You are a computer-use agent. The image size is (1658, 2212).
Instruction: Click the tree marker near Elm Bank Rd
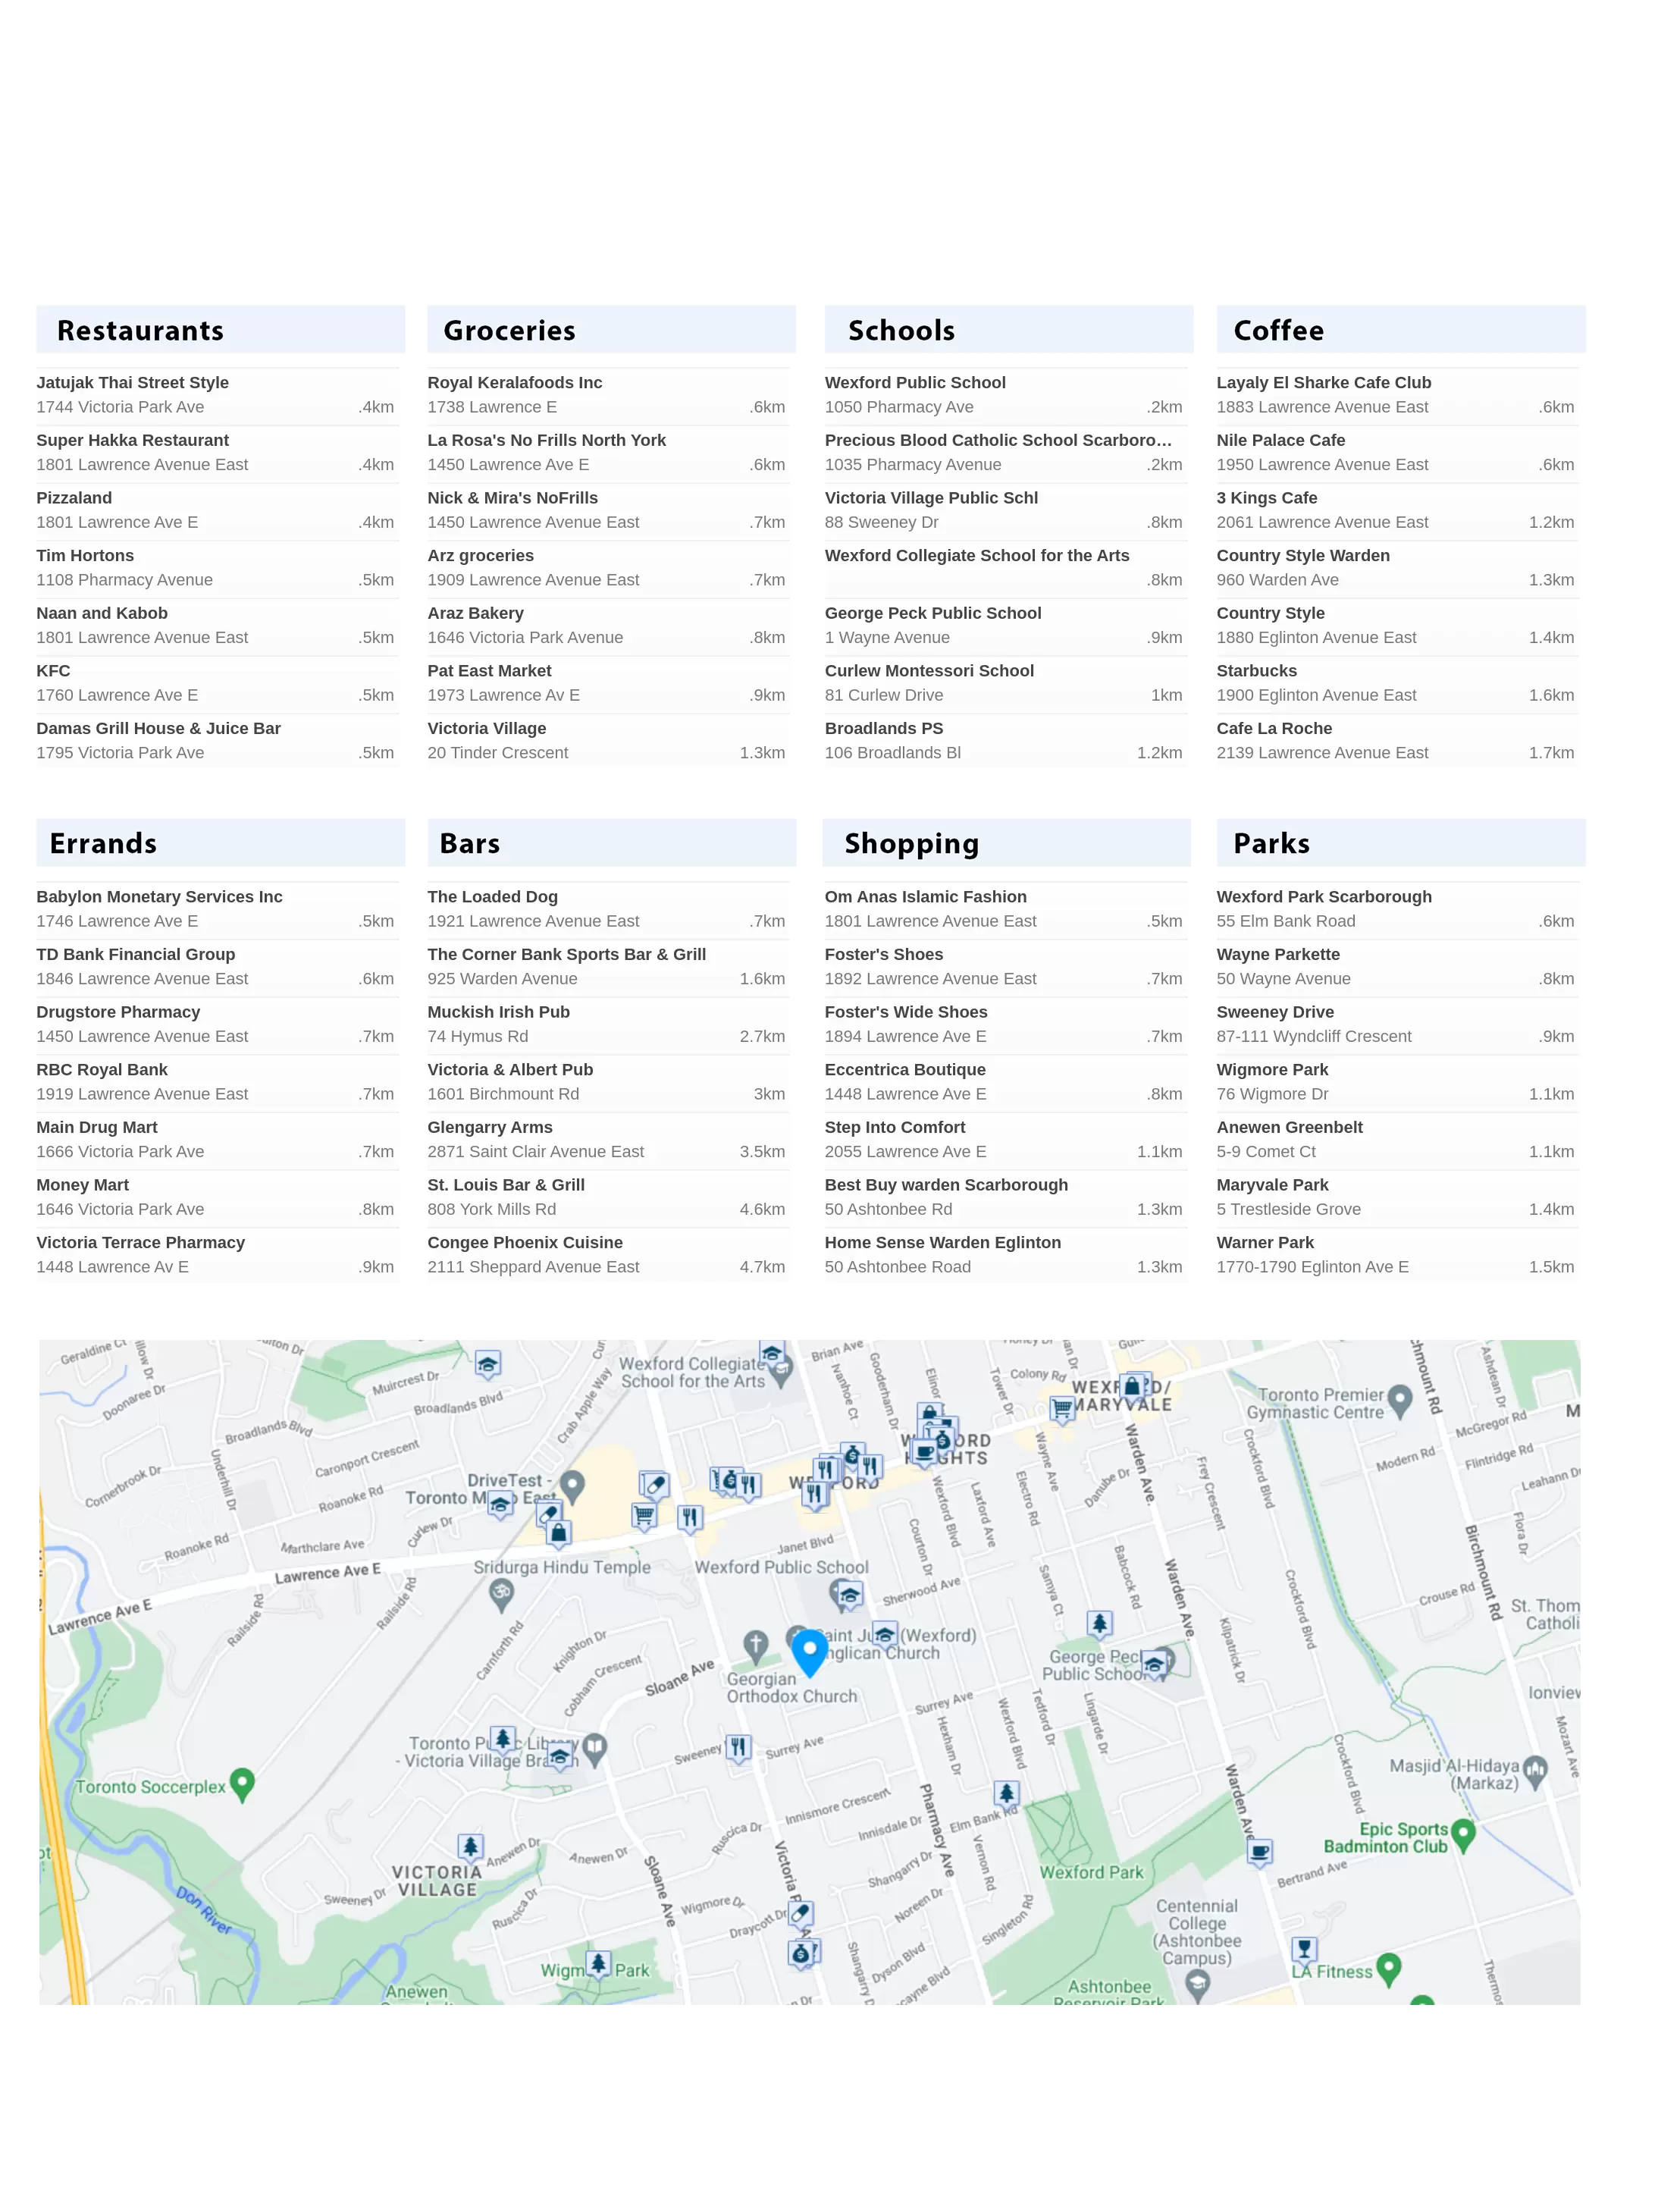click(x=1006, y=1793)
